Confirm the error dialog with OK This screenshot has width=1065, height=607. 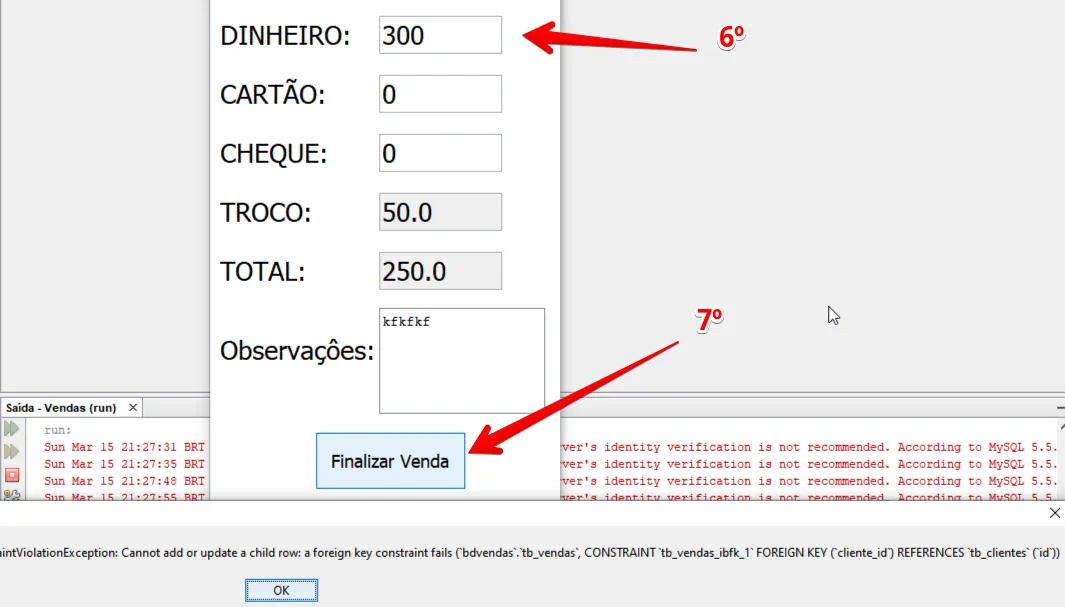(281, 590)
